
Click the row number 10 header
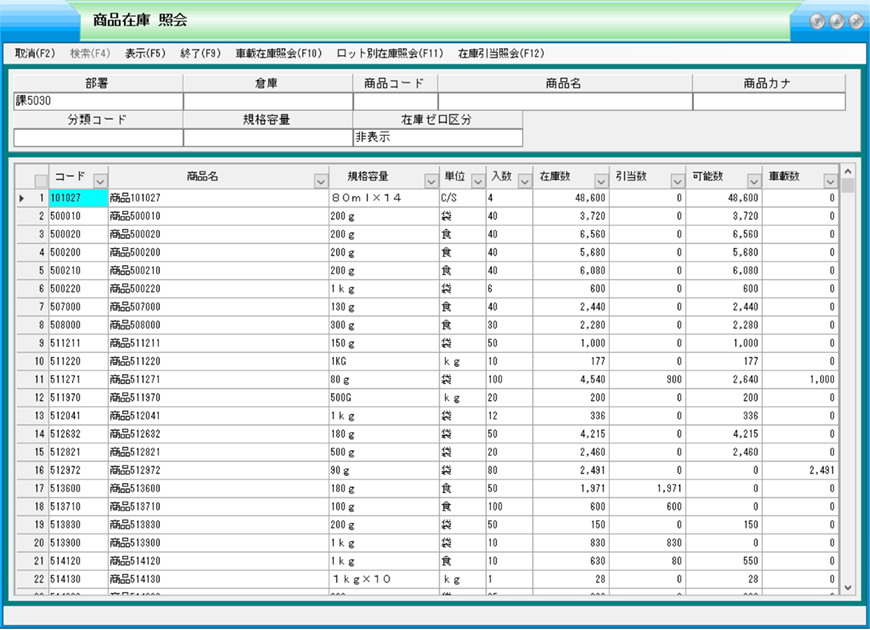pyautogui.click(x=33, y=361)
